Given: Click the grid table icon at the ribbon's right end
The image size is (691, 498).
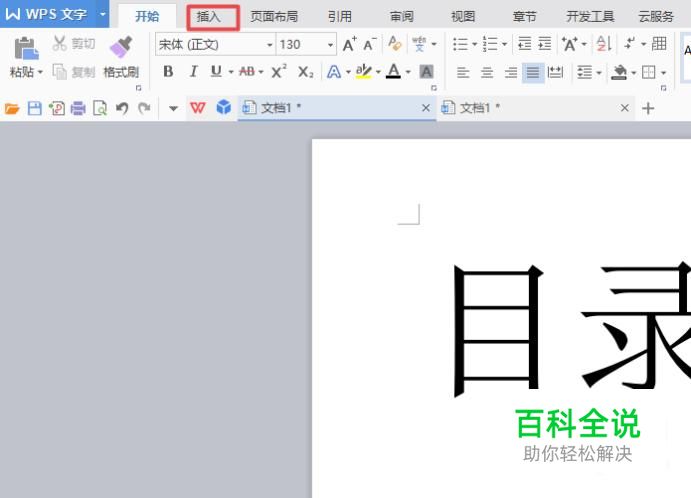Looking at the screenshot, I should pos(659,44).
